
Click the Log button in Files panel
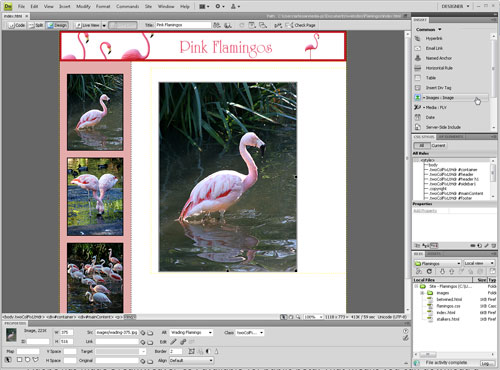pos(486,363)
